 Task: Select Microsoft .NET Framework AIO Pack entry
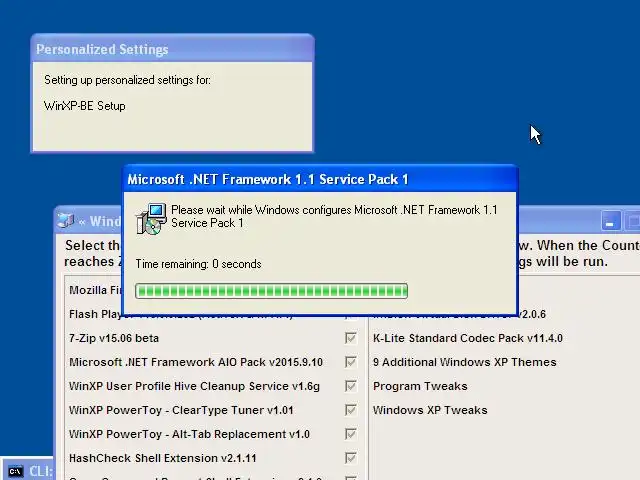(196, 362)
